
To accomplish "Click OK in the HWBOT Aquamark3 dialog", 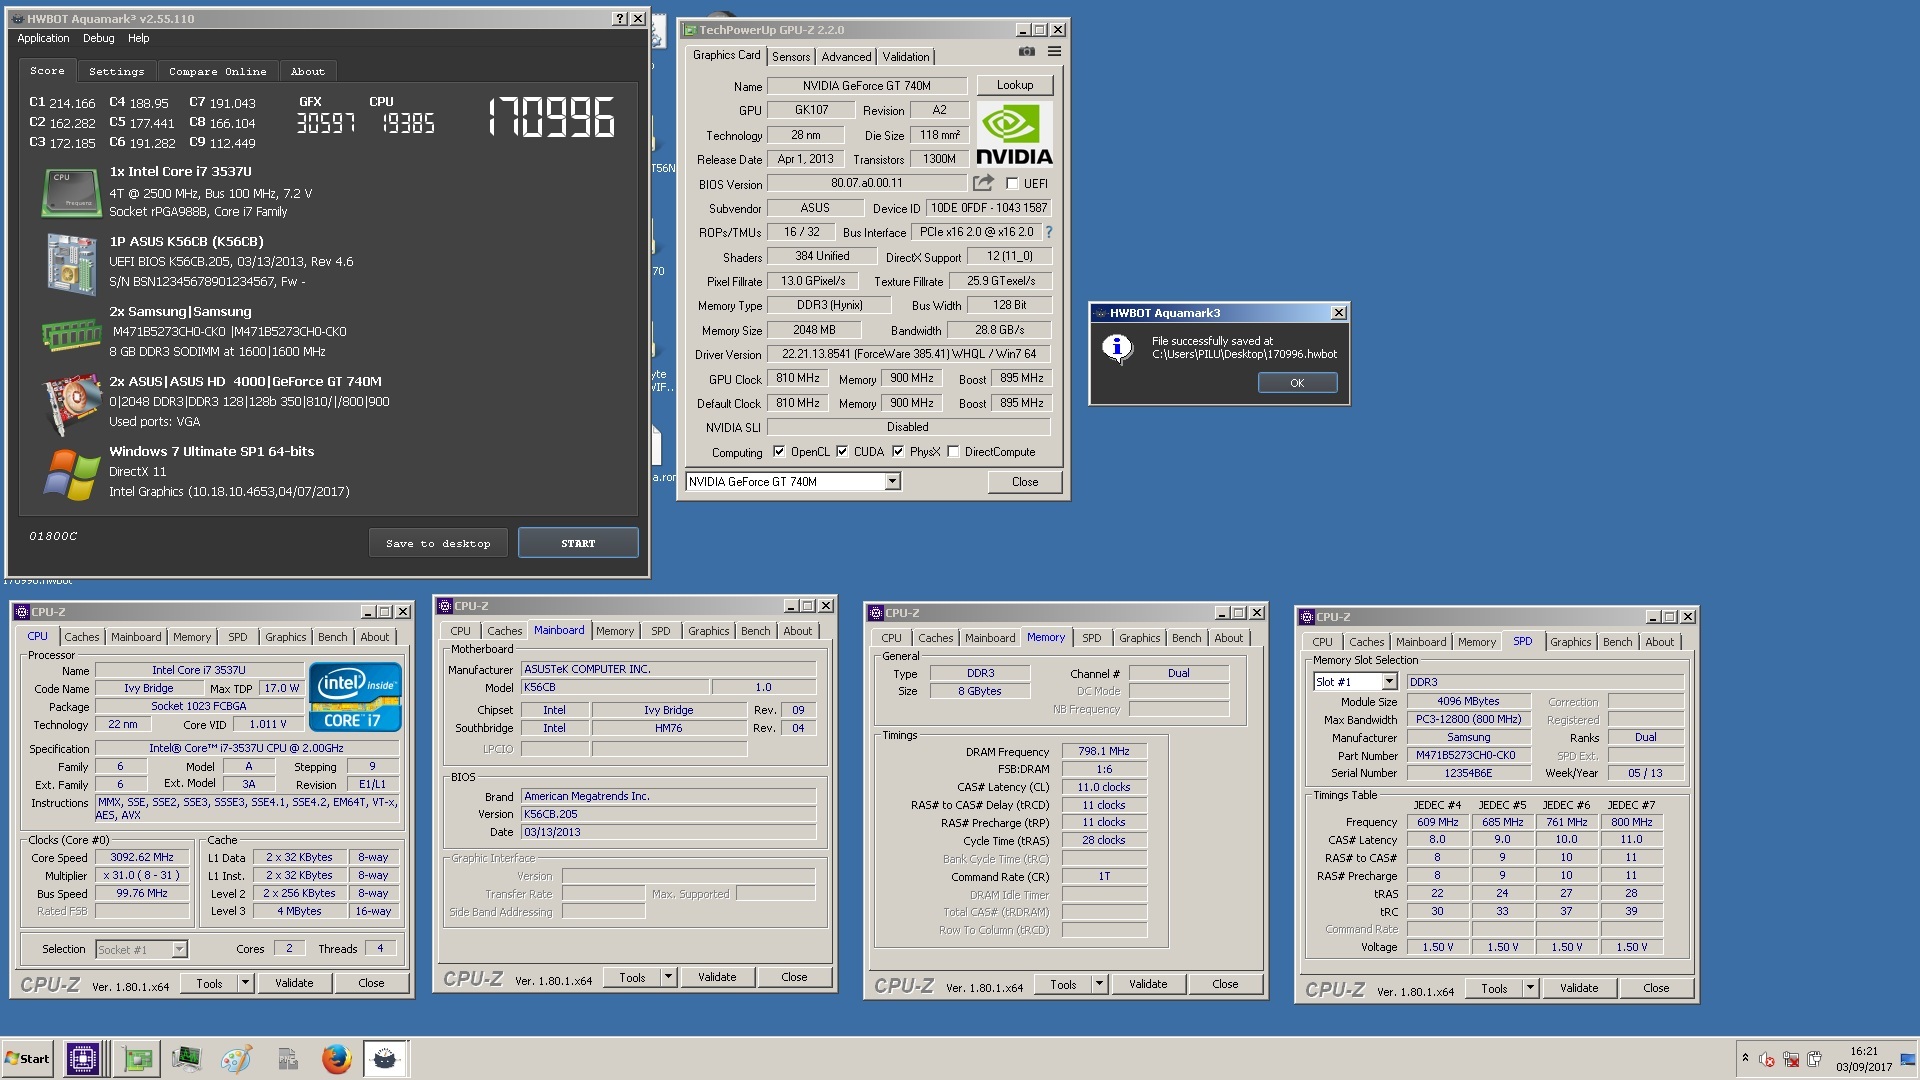I will [x=1297, y=383].
